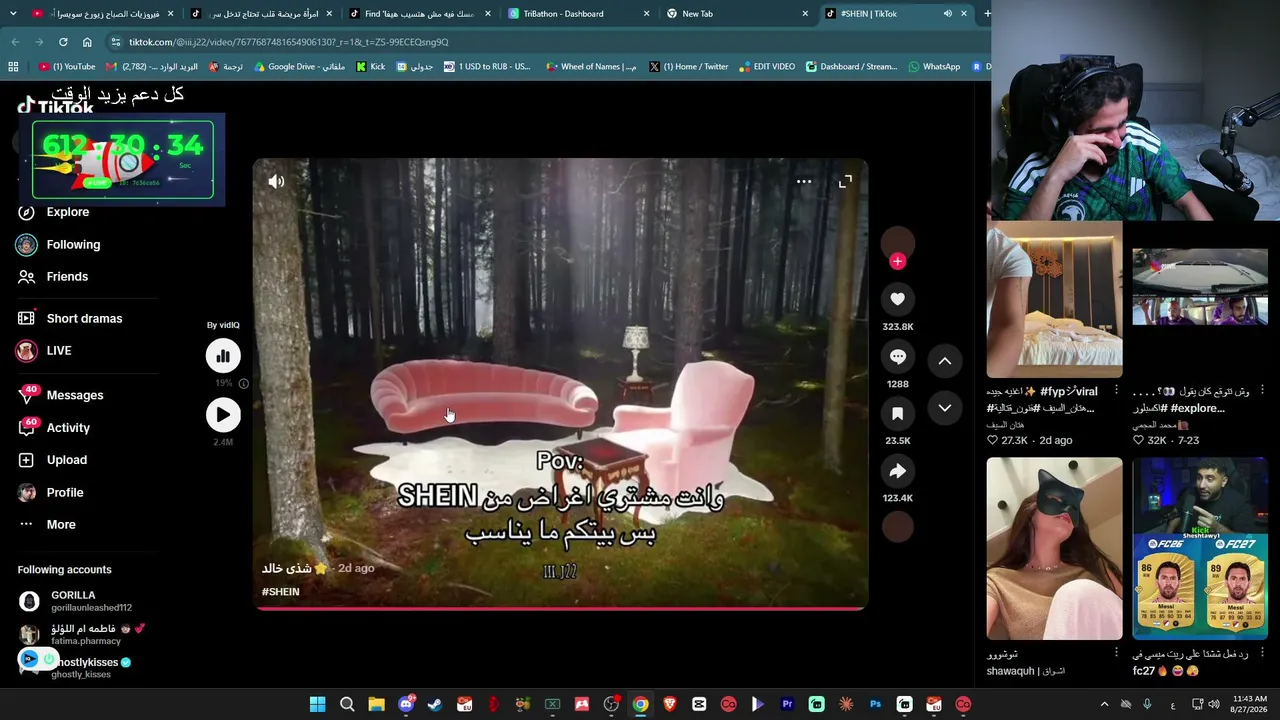Open GORILLA following account
The height and width of the screenshot is (720, 1280).
[x=75, y=601]
